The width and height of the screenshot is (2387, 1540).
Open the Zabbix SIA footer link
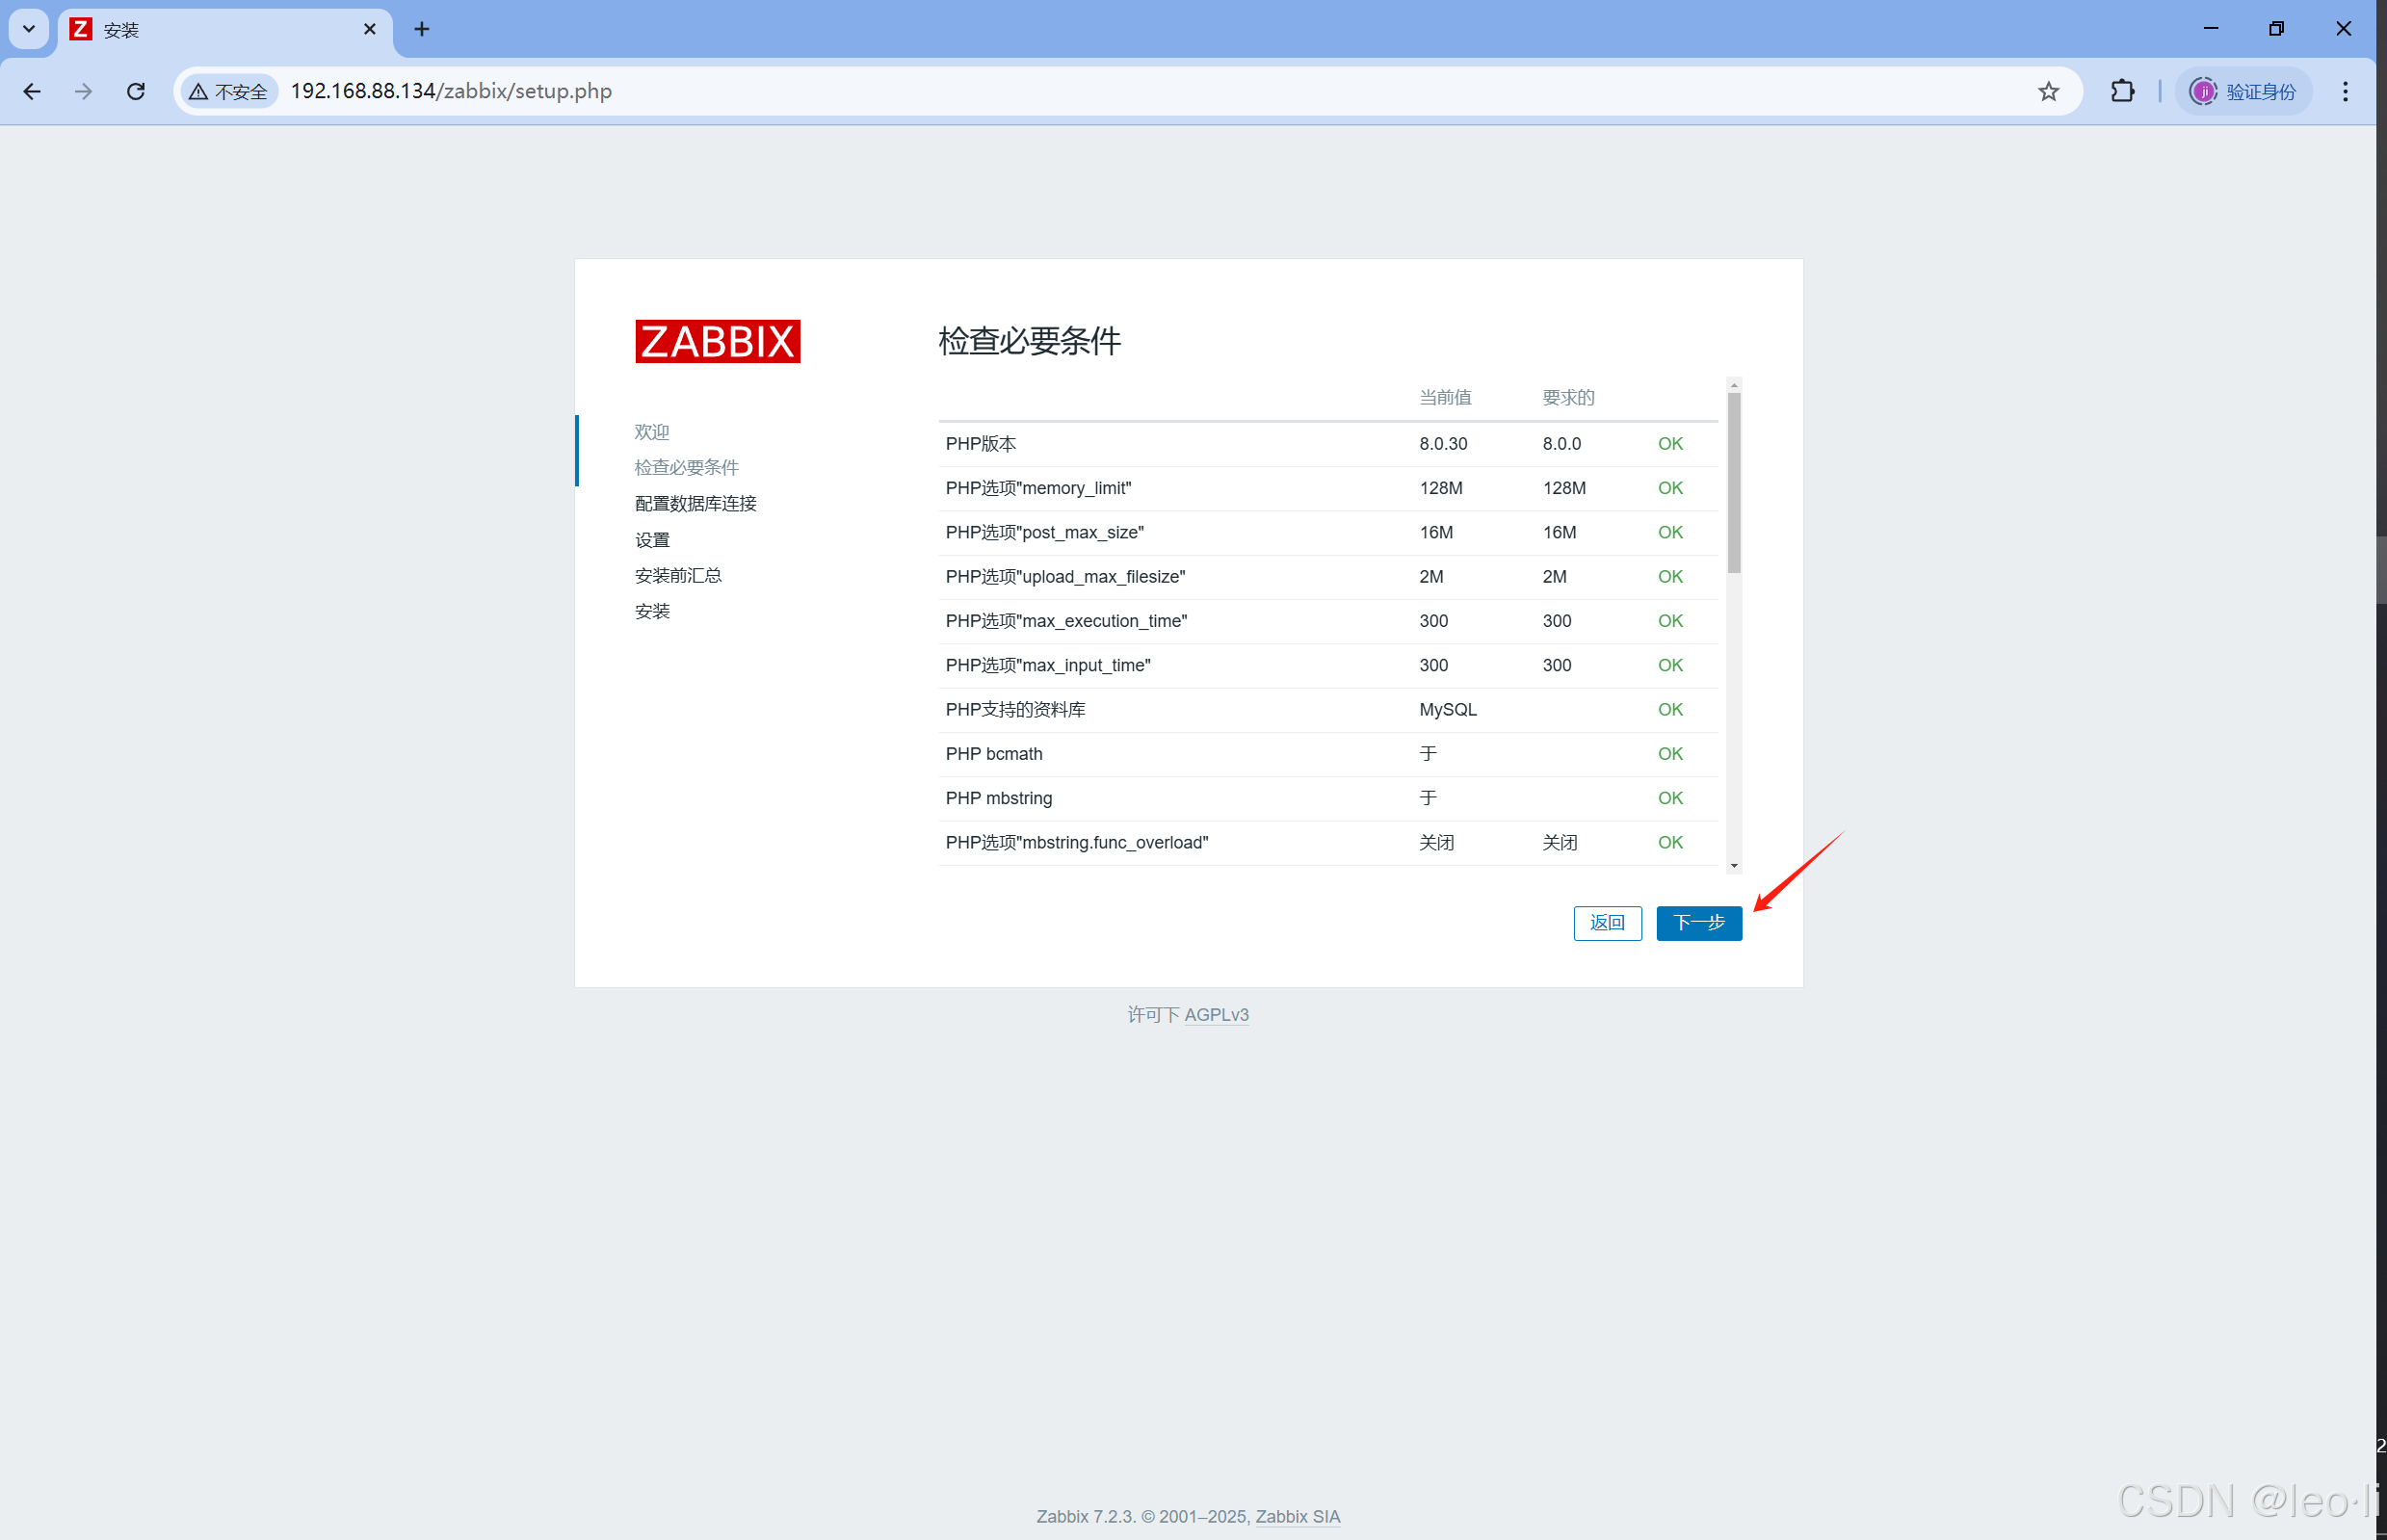pos(1297,1516)
